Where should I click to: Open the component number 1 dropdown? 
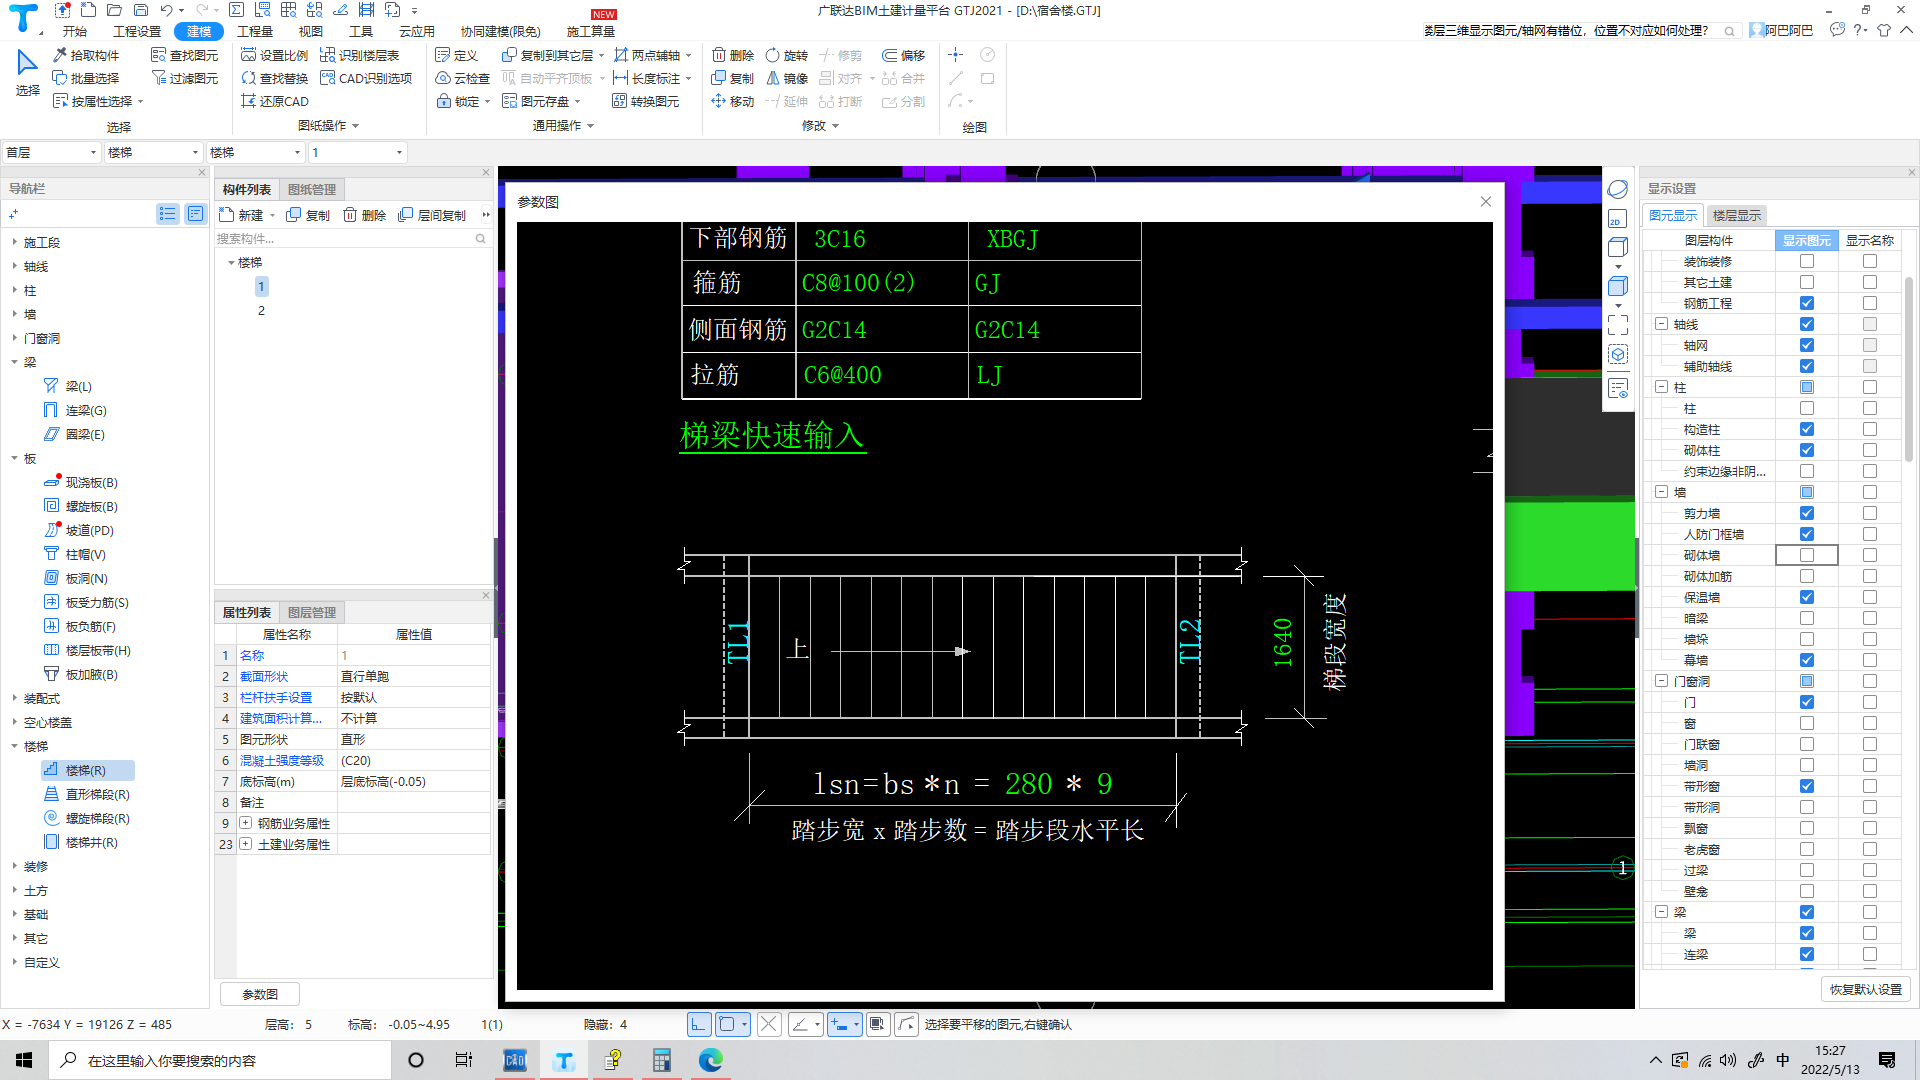357,152
